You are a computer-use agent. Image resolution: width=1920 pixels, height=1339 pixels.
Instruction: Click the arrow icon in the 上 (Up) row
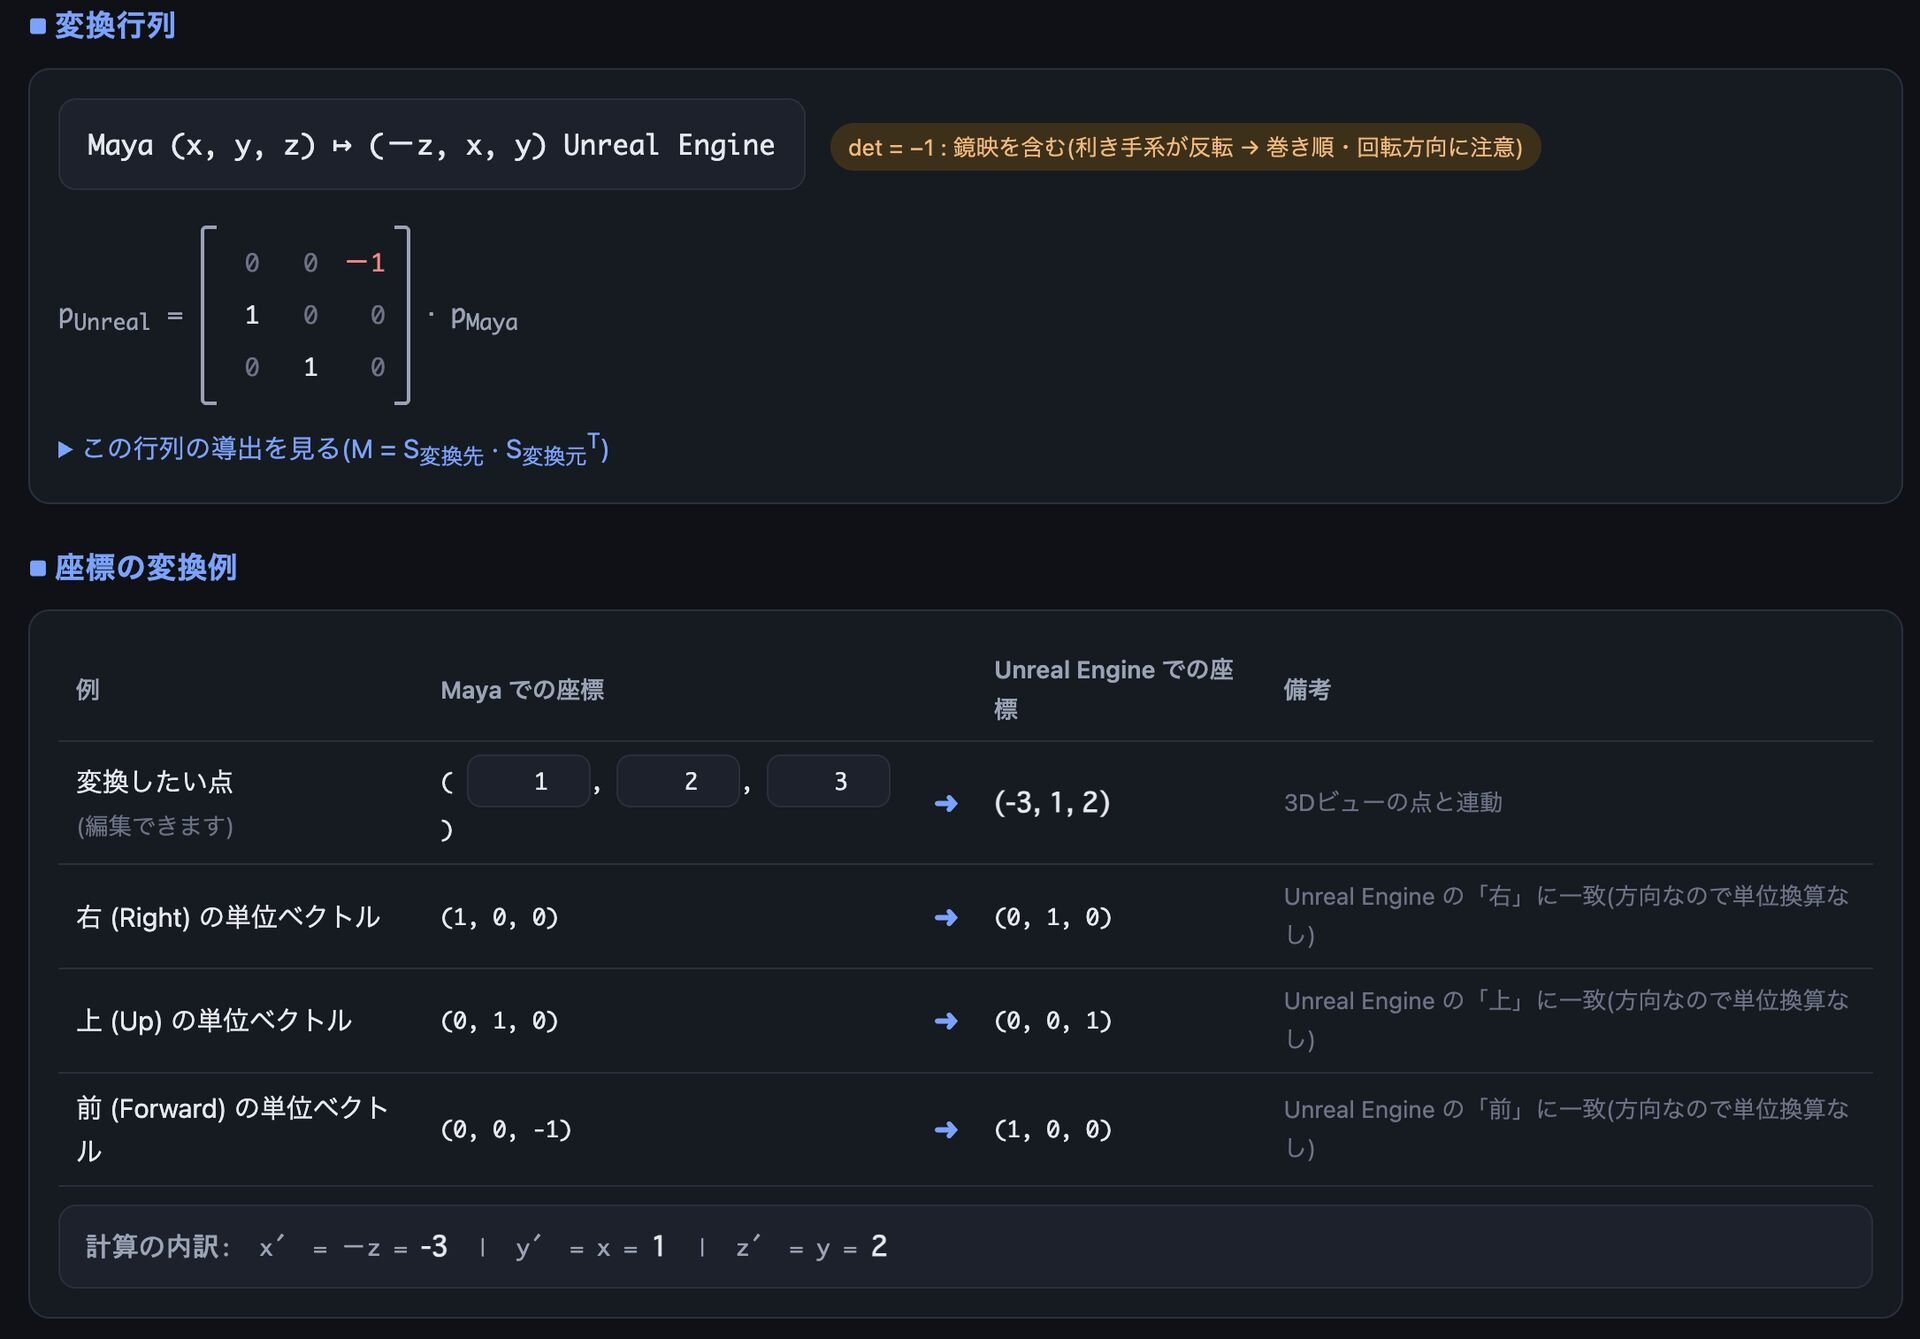[x=946, y=1021]
